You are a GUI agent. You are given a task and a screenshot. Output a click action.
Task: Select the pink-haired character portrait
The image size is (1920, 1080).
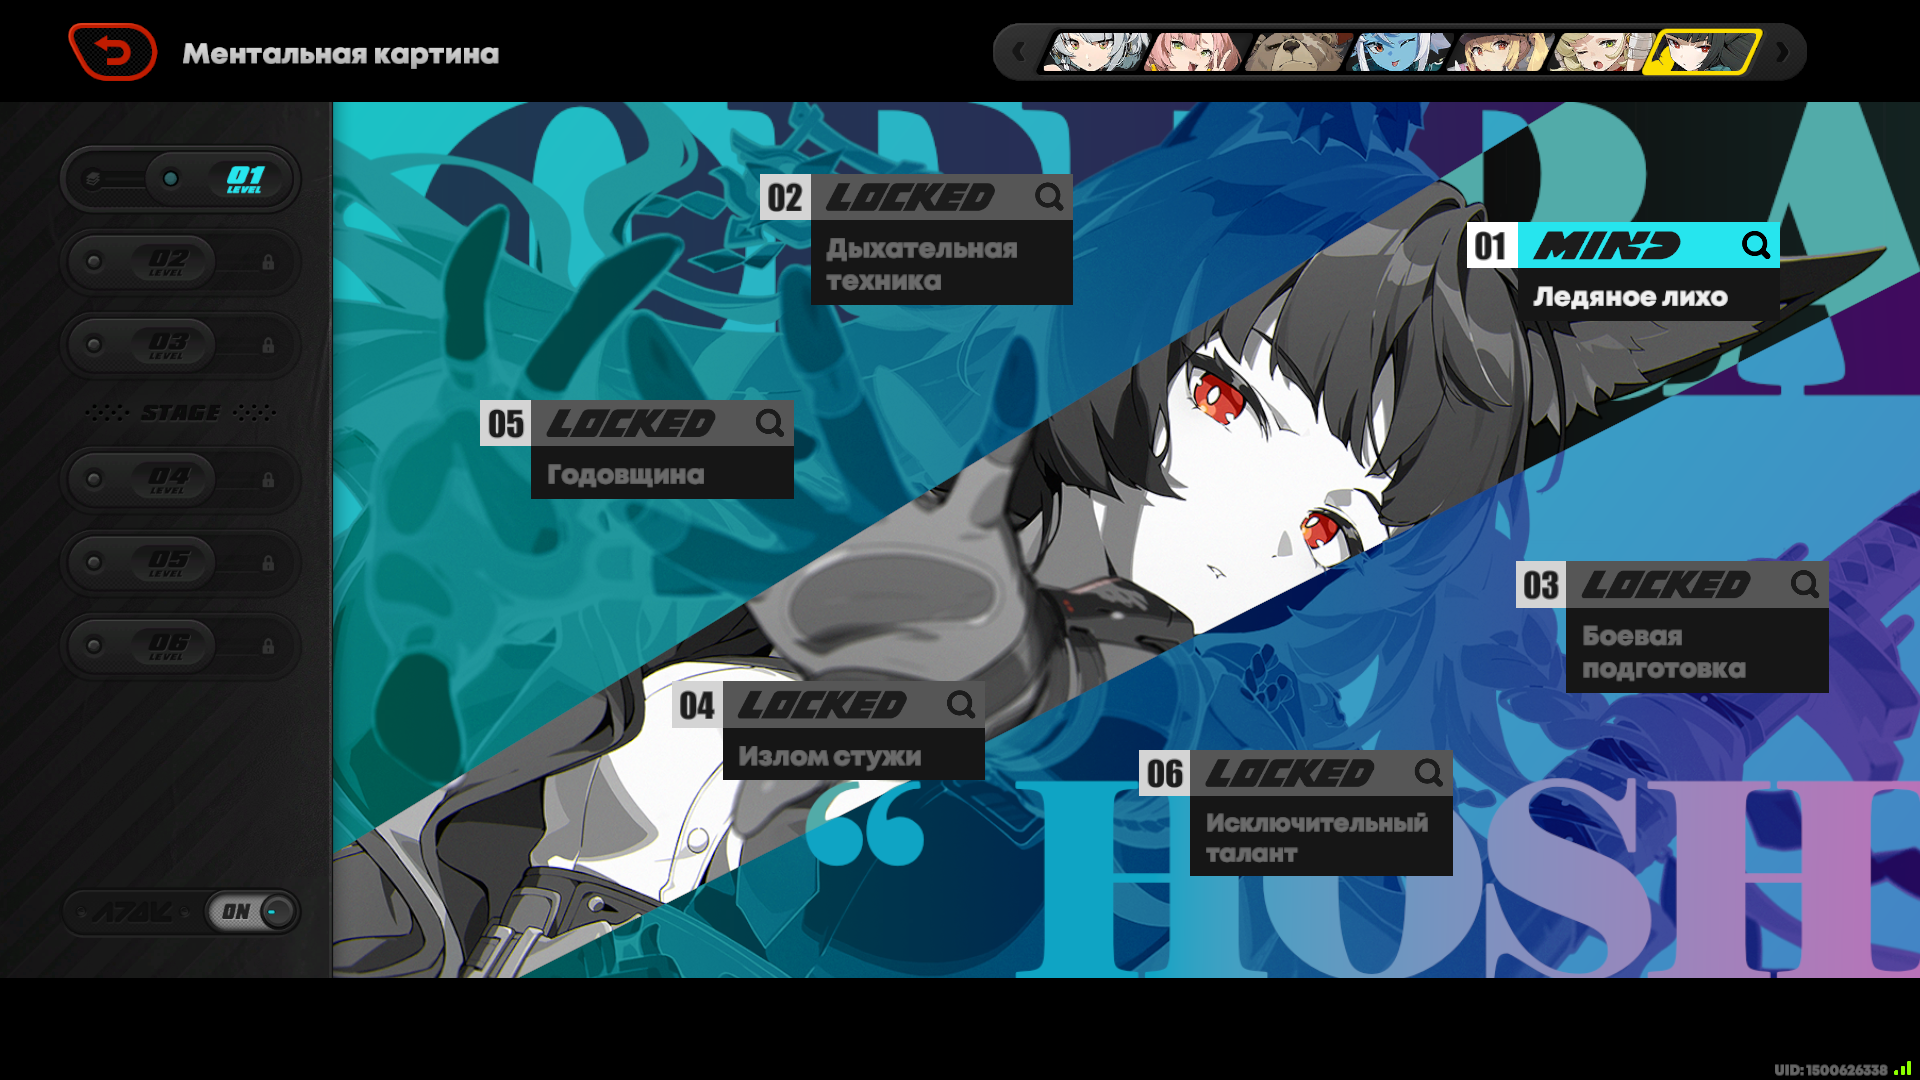tap(1195, 52)
